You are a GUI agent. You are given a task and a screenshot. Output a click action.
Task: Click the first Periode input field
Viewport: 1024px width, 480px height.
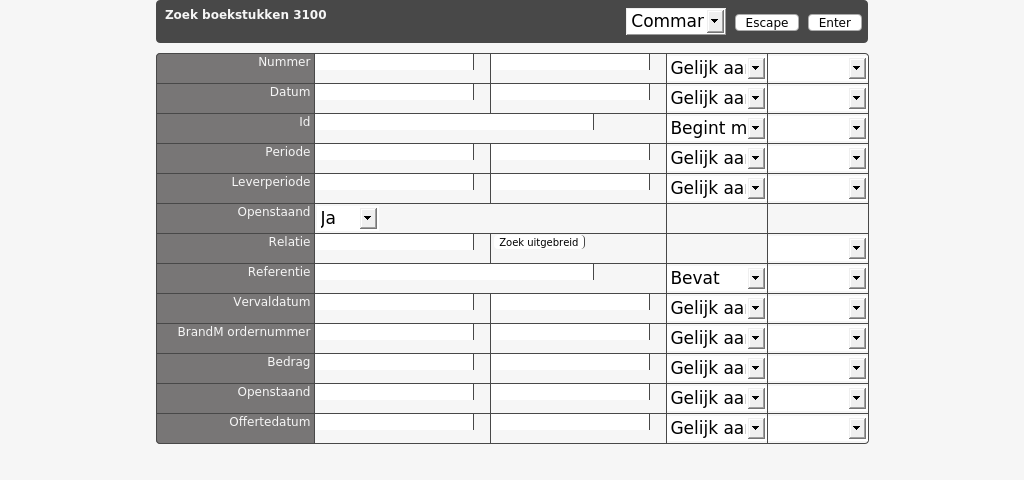pyautogui.click(x=394, y=152)
